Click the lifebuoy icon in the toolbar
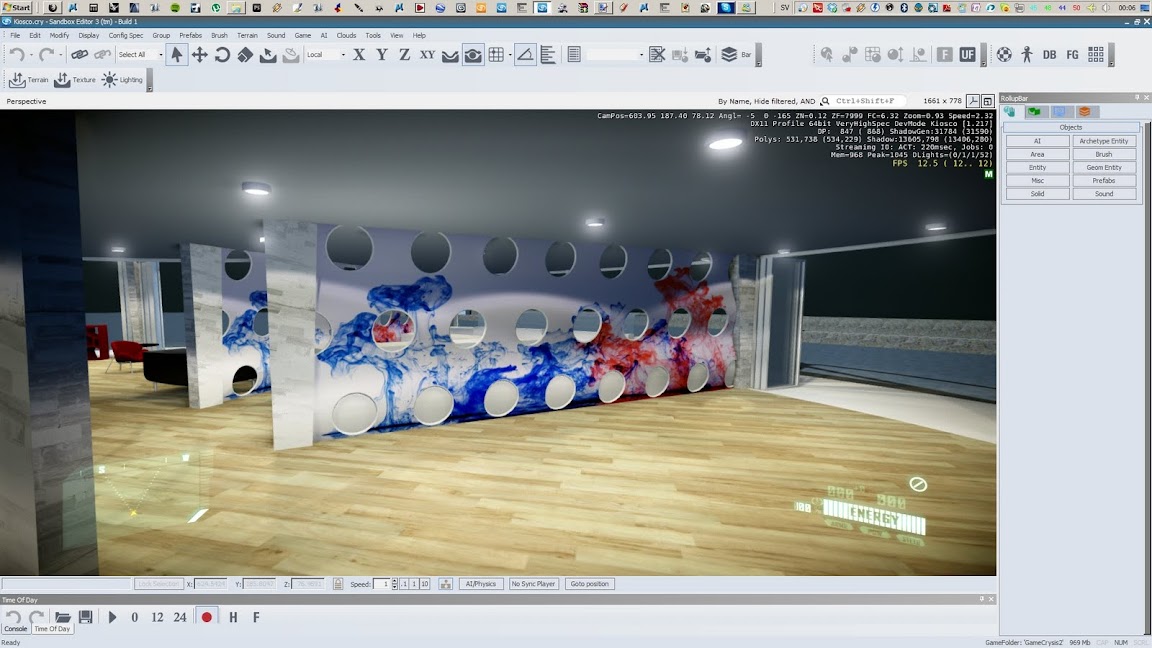The image size is (1152, 648). (1004, 54)
